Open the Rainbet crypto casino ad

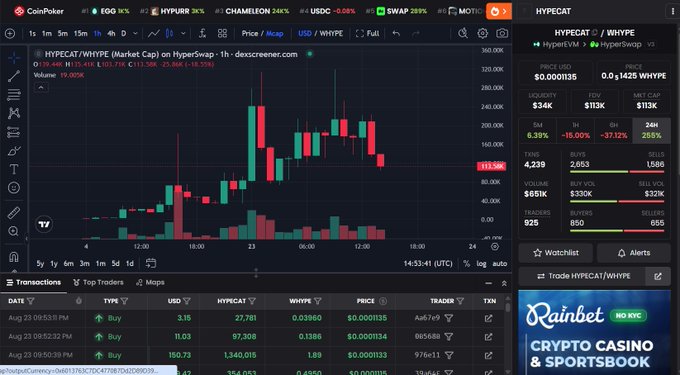coord(594,333)
